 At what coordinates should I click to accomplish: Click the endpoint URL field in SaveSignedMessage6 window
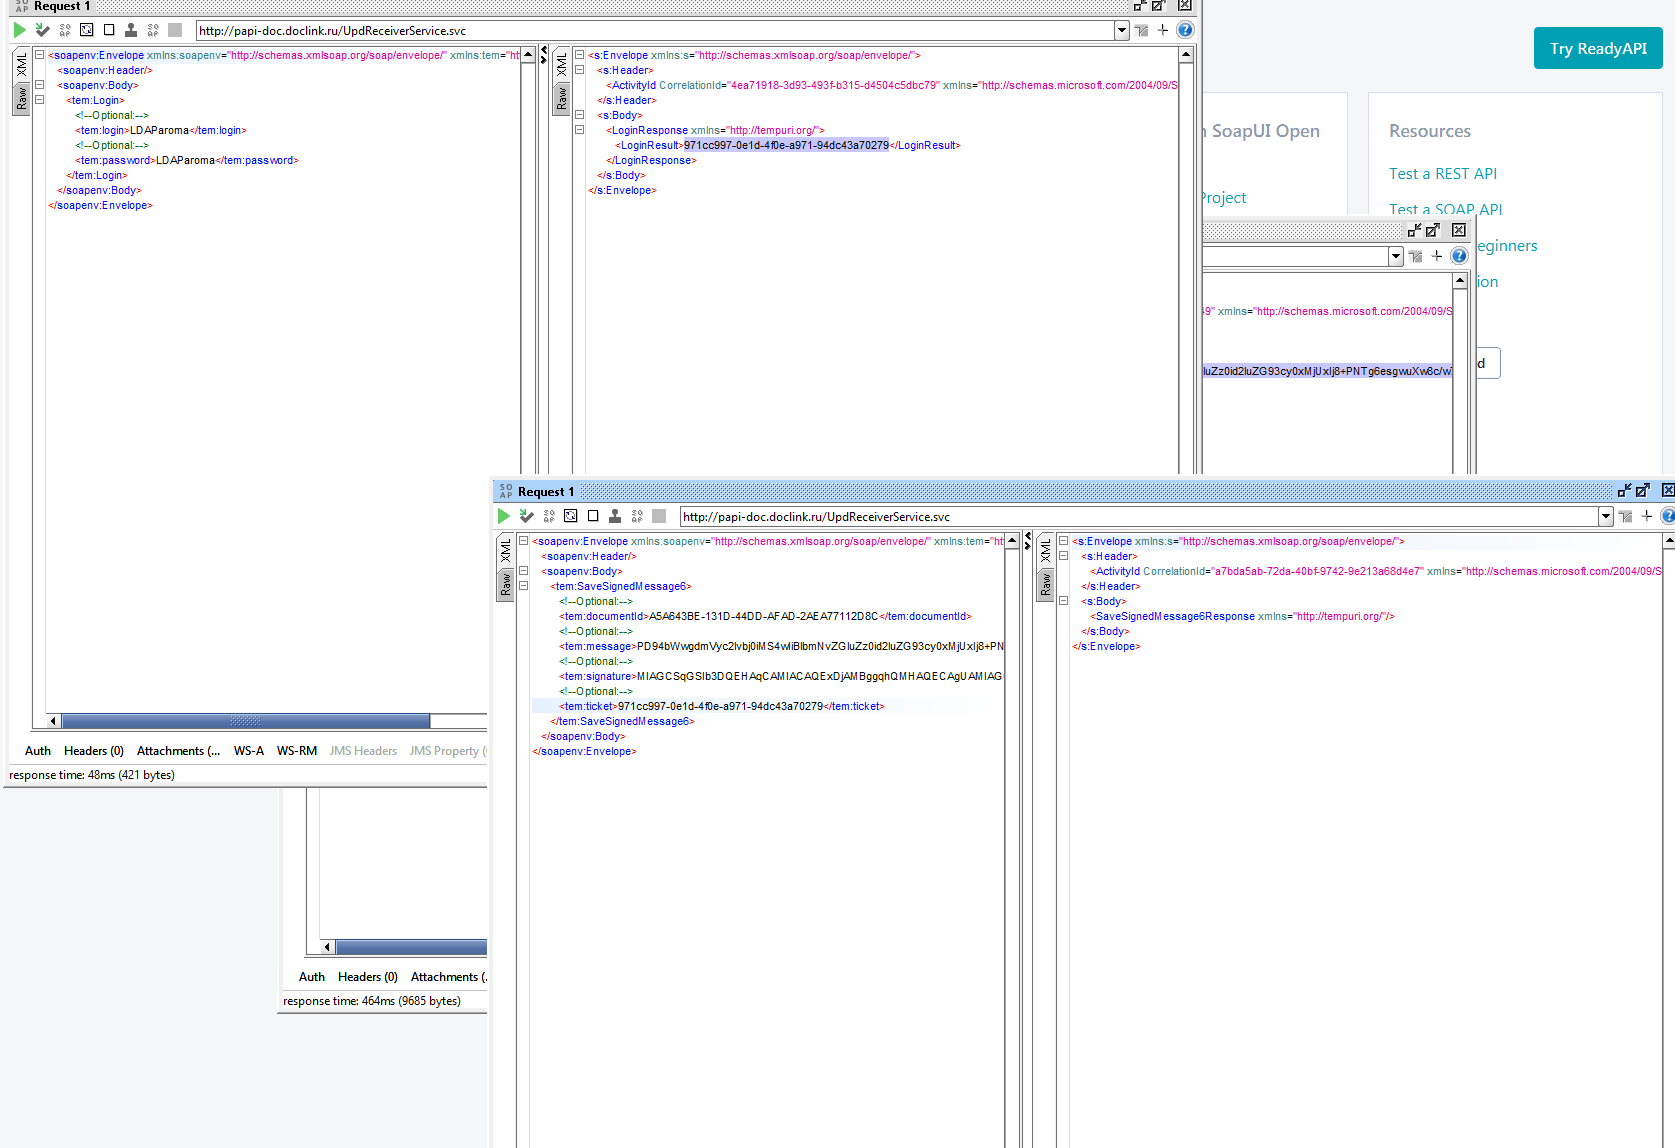tap(1138, 516)
